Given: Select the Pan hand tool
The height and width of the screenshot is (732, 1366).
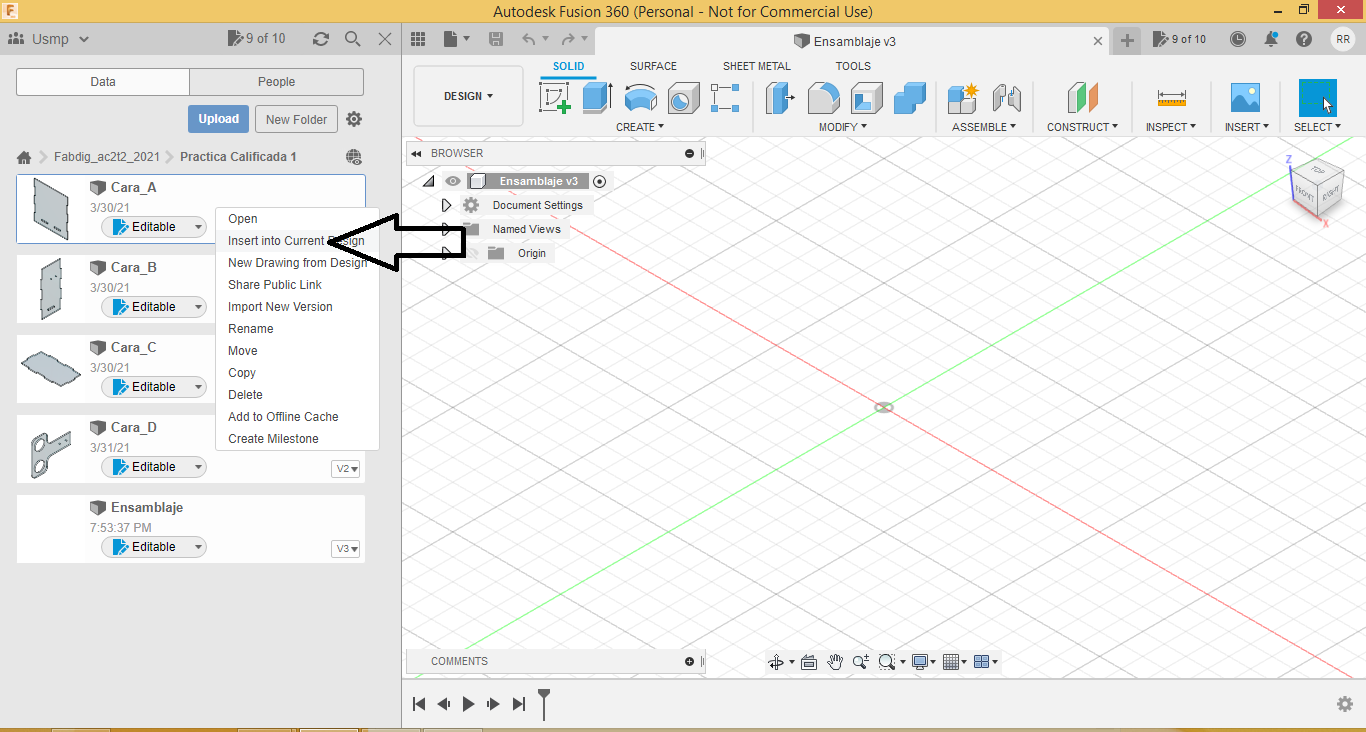Looking at the screenshot, I should tap(835, 662).
